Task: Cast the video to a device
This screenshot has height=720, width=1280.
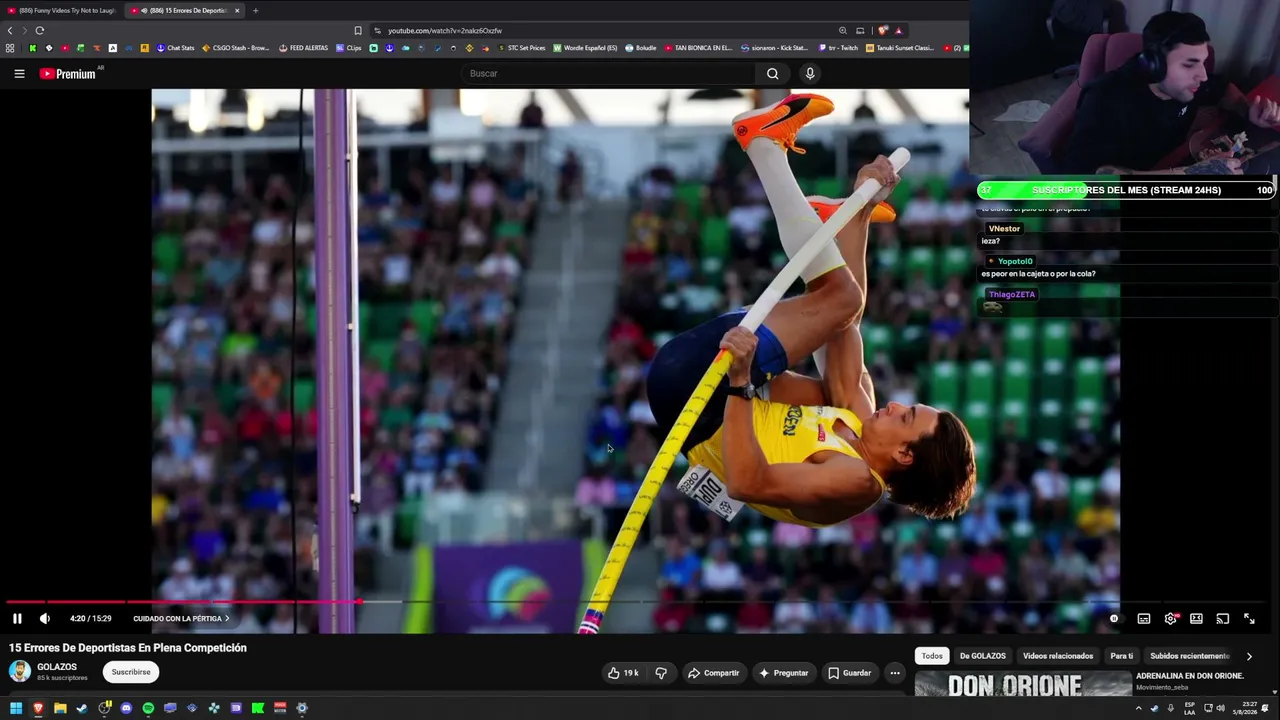Action: pos(1222,619)
